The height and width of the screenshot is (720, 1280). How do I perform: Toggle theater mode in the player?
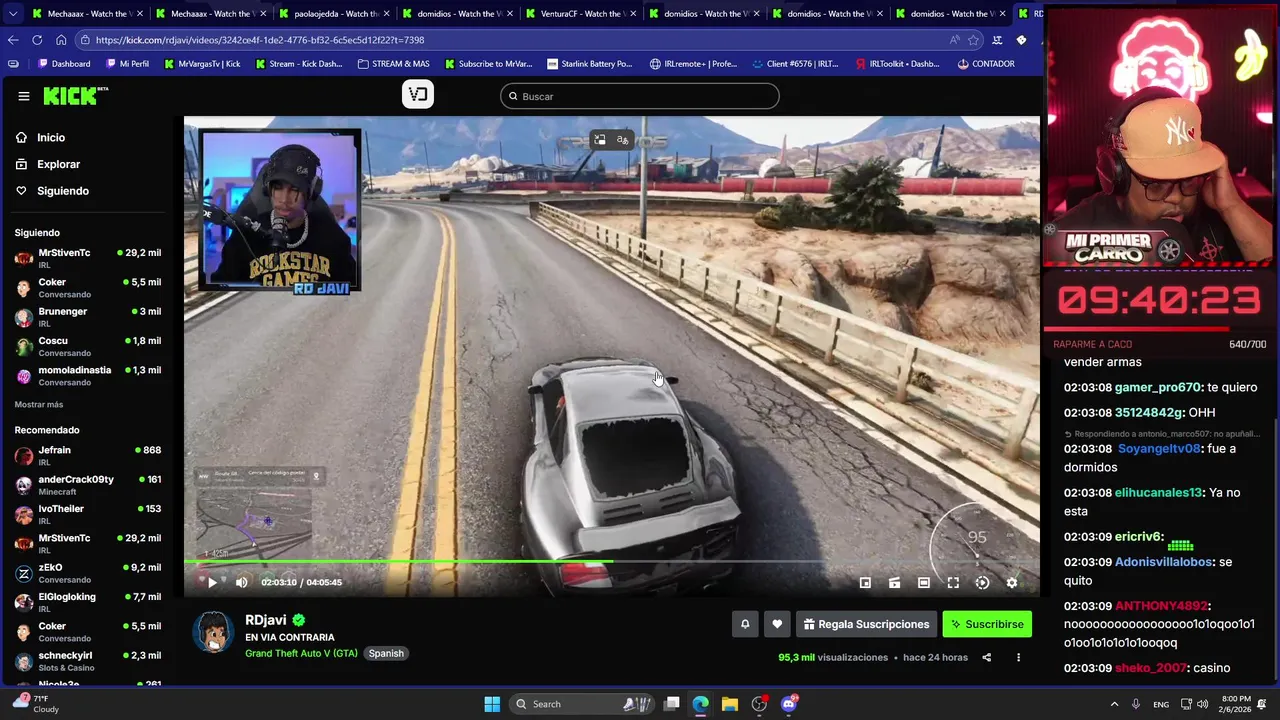tap(924, 583)
